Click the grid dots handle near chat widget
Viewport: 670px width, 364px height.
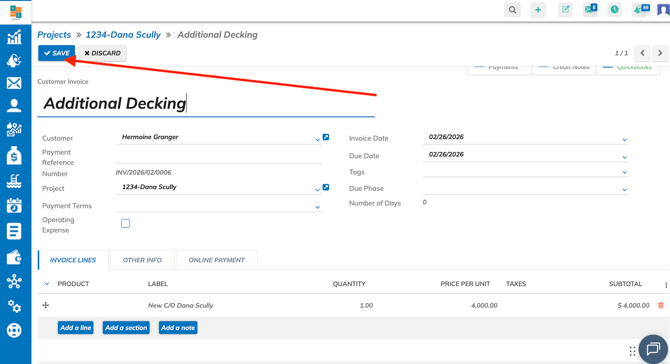(632, 351)
